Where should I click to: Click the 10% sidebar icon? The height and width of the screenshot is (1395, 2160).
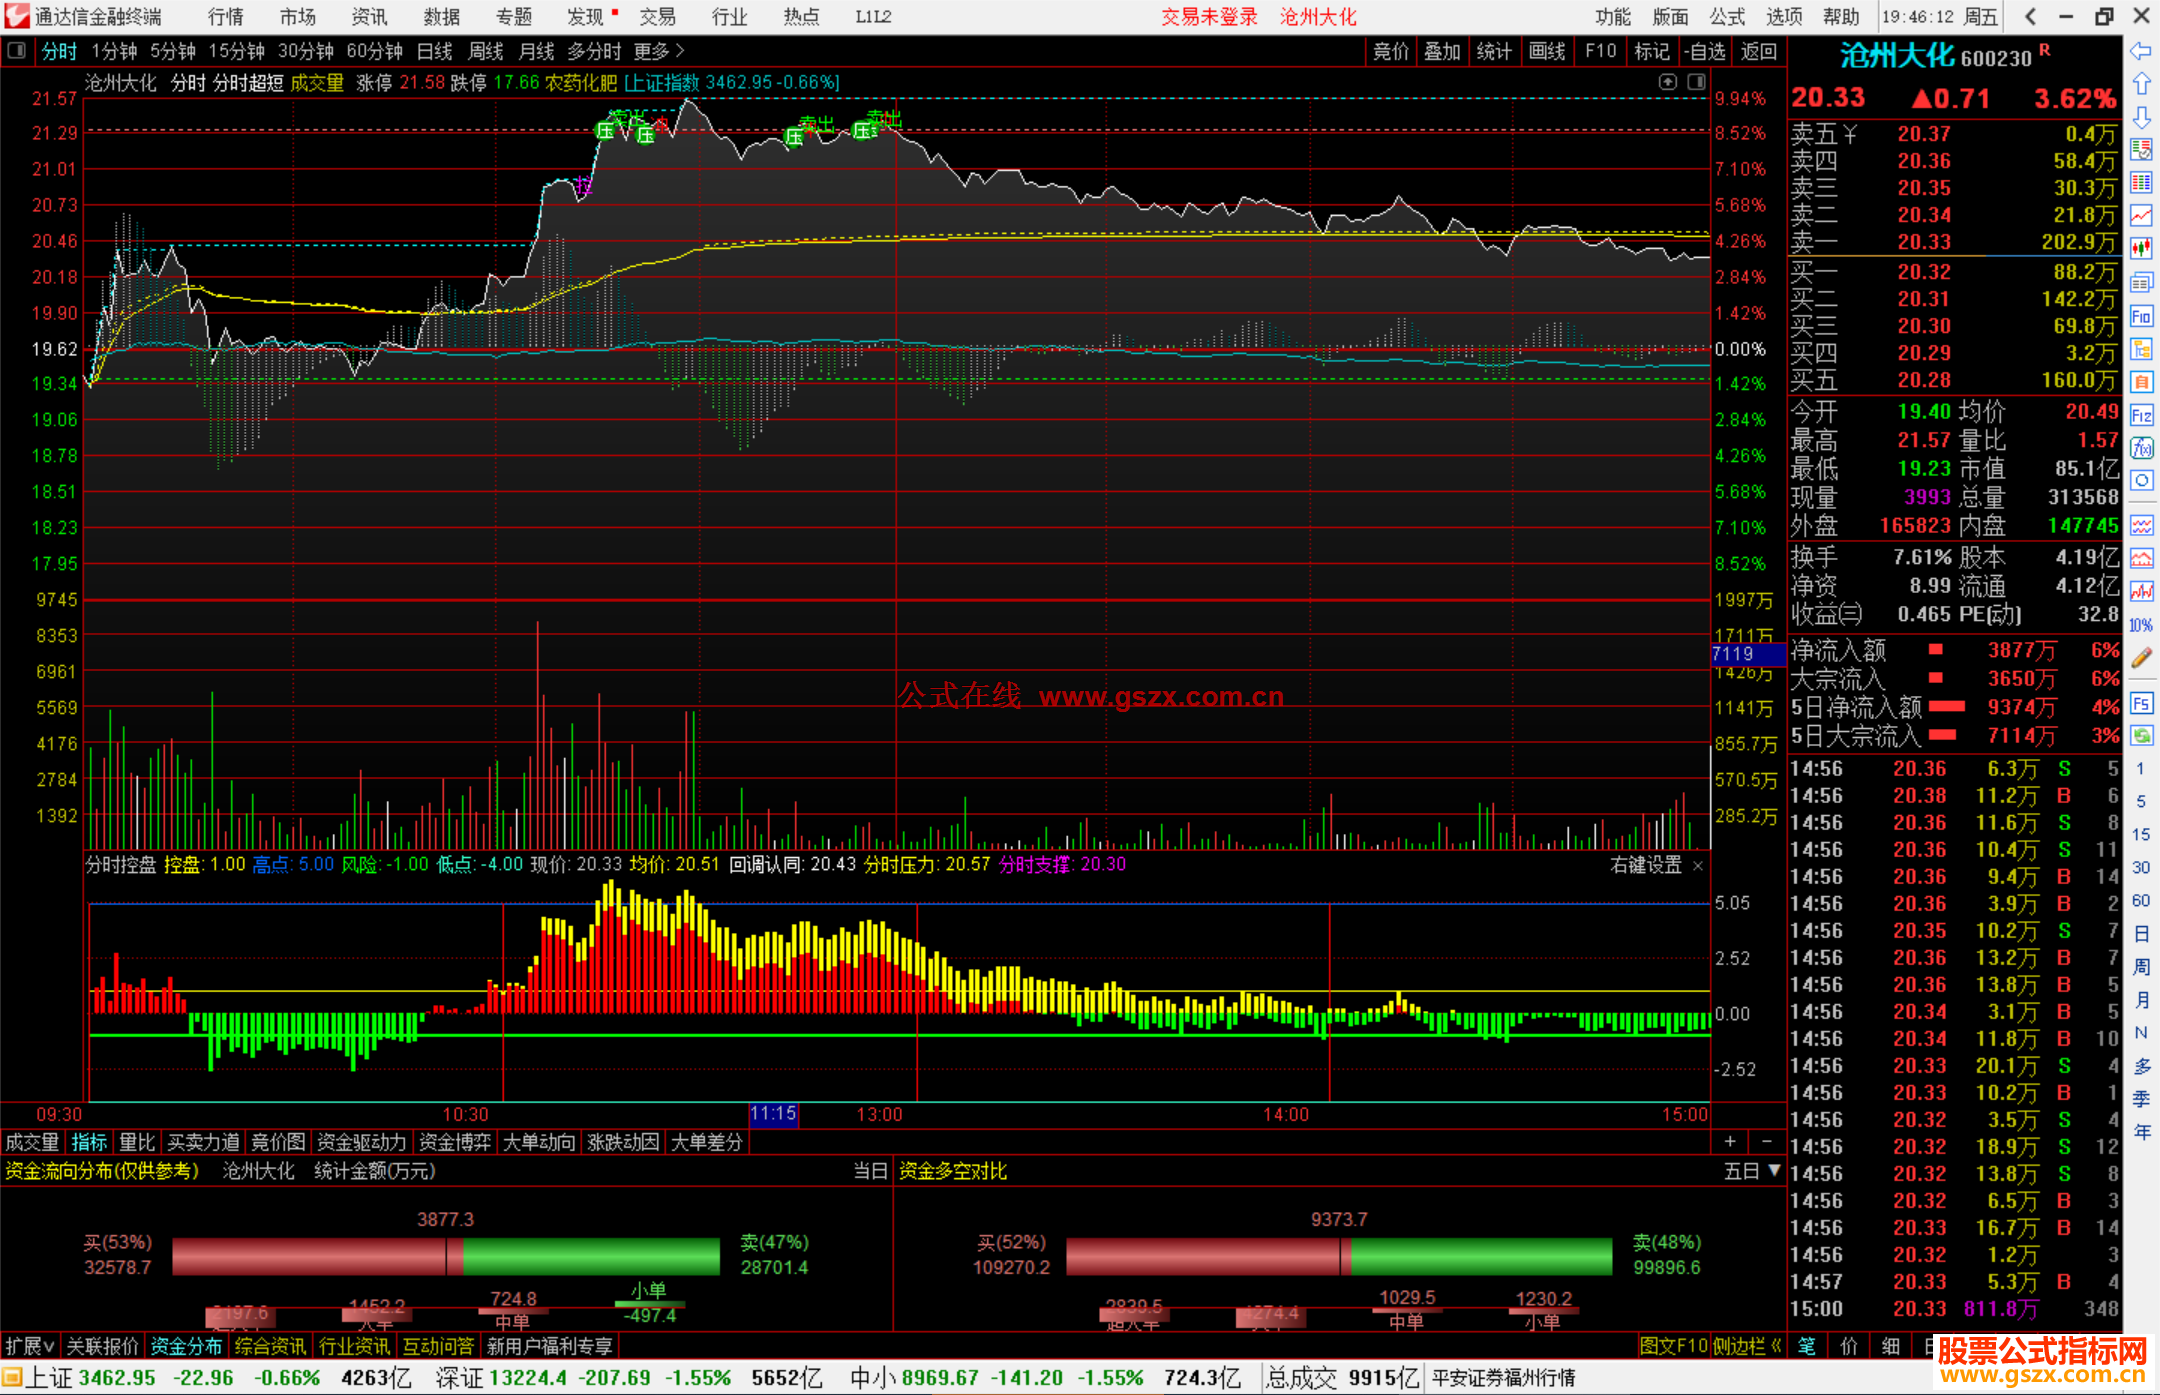(x=2141, y=625)
